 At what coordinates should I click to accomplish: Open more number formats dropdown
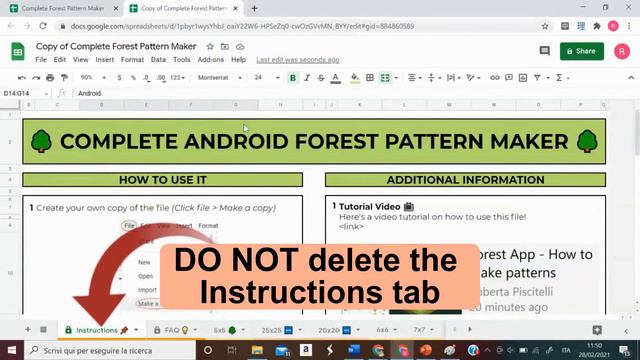pyautogui.click(x=178, y=78)
